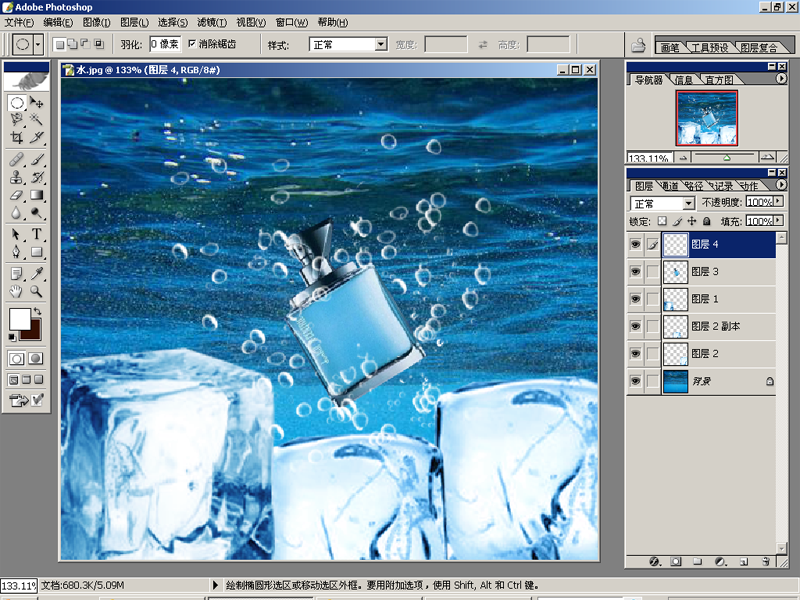Select the Eraser tool

click(x=17, y=195)
